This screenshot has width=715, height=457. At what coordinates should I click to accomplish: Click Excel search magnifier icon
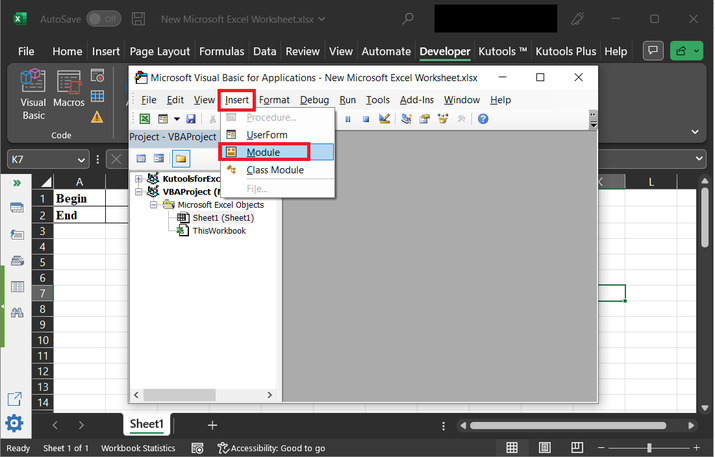[x=408, y=19]
